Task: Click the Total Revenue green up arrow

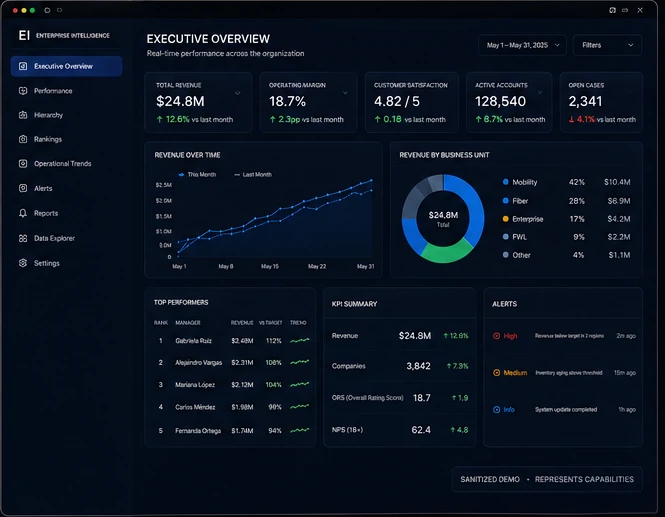Action: coord(159,120)
